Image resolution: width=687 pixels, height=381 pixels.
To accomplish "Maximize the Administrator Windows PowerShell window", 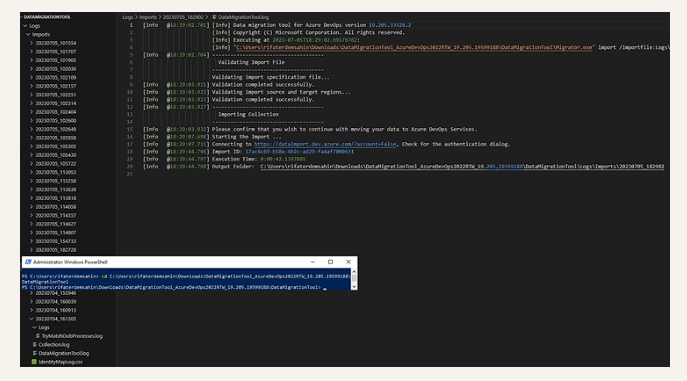I will tap(330, 262).
